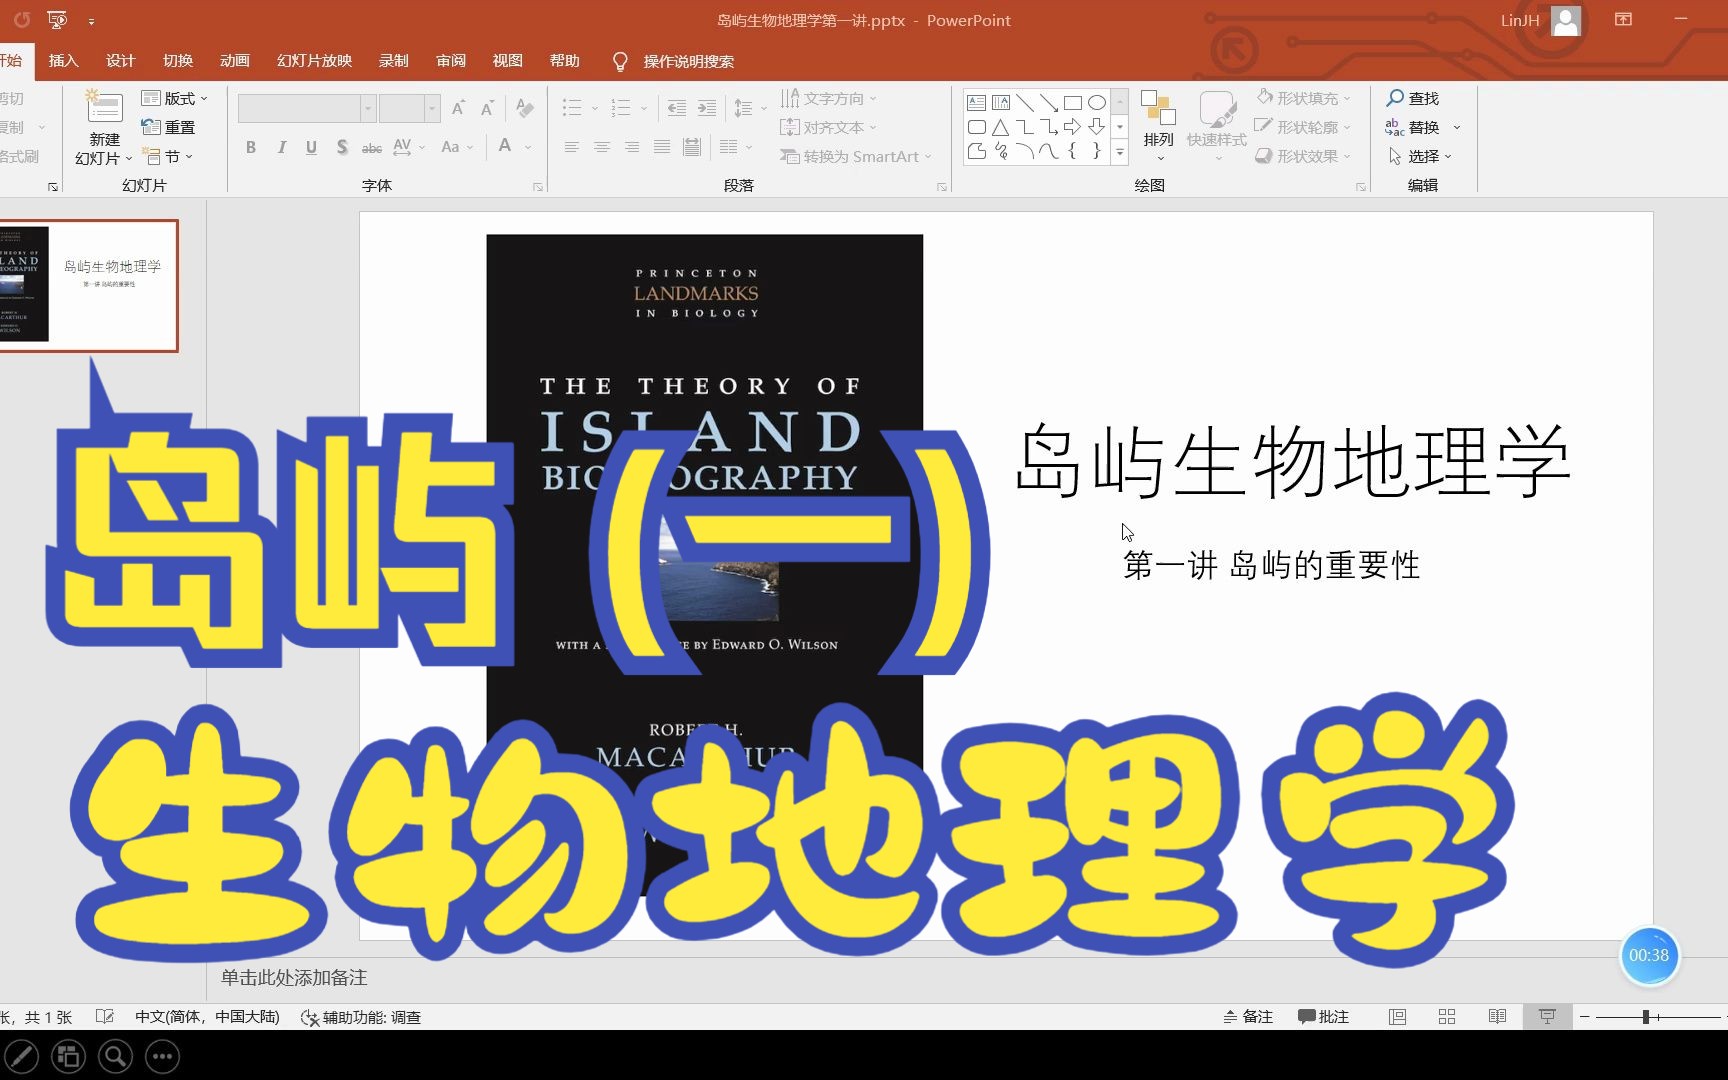Toggle Notes (备注) pane
This screenshot has width=1728, height=1080.
pyautogui.click(x=1248, y=1017)
